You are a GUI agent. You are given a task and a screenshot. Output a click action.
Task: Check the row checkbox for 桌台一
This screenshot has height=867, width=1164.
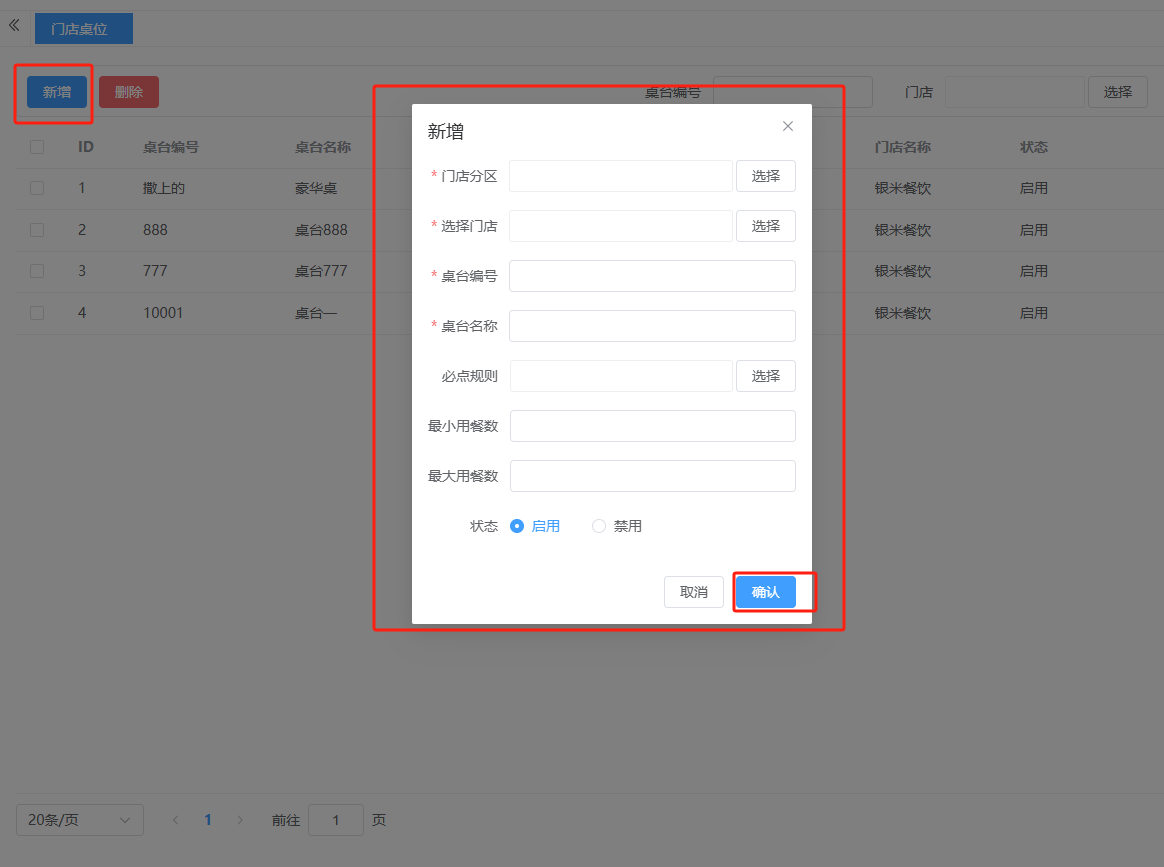click(37, 313)
